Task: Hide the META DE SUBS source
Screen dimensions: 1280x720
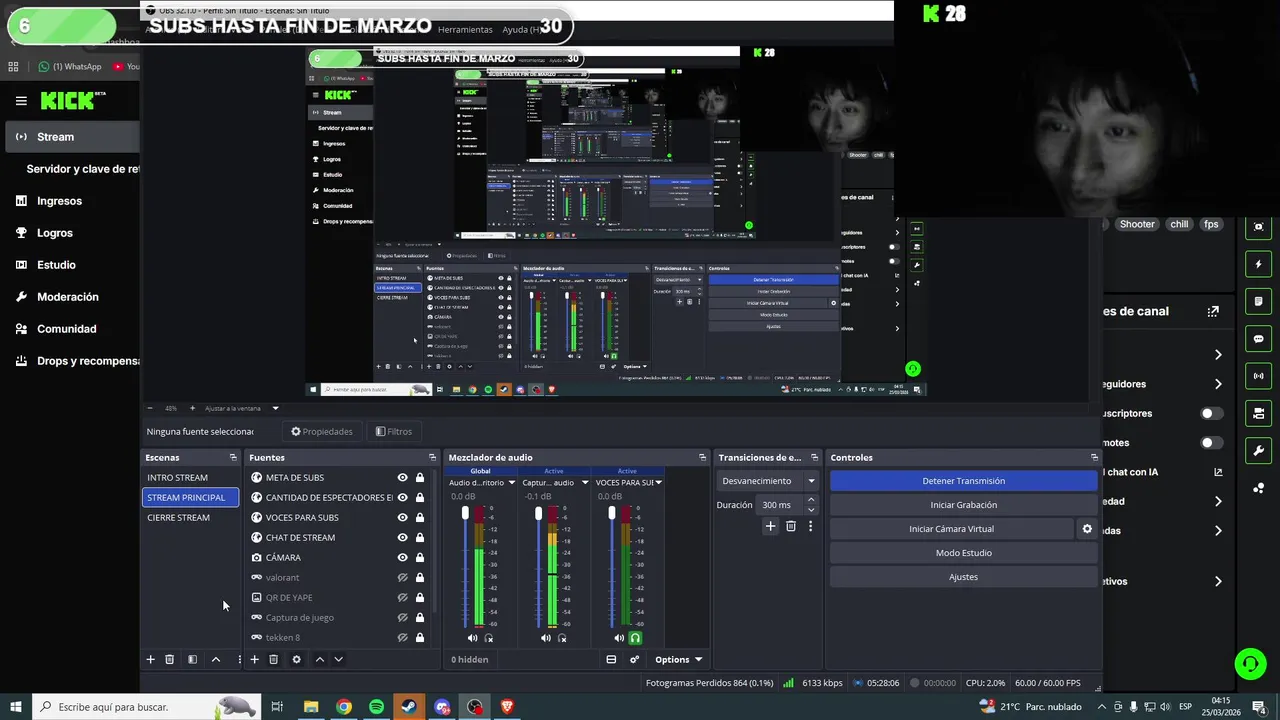Action: 402,477
